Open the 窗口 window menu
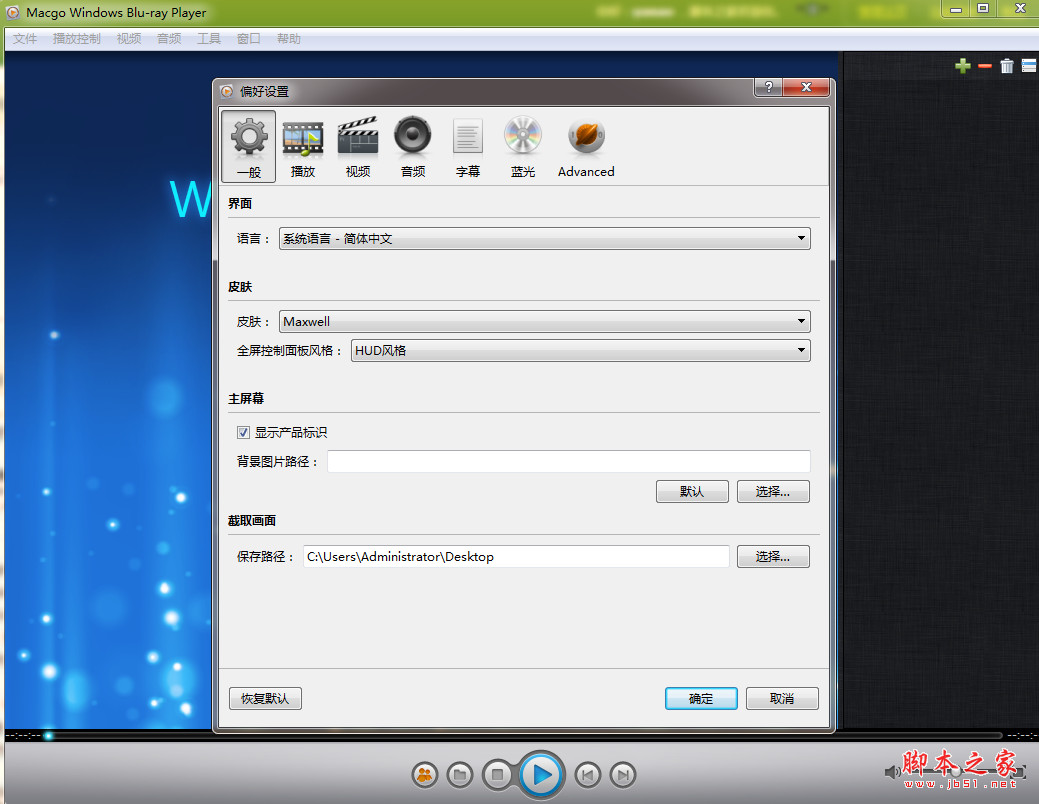The image size is (1039, 804). click(248, 39)
